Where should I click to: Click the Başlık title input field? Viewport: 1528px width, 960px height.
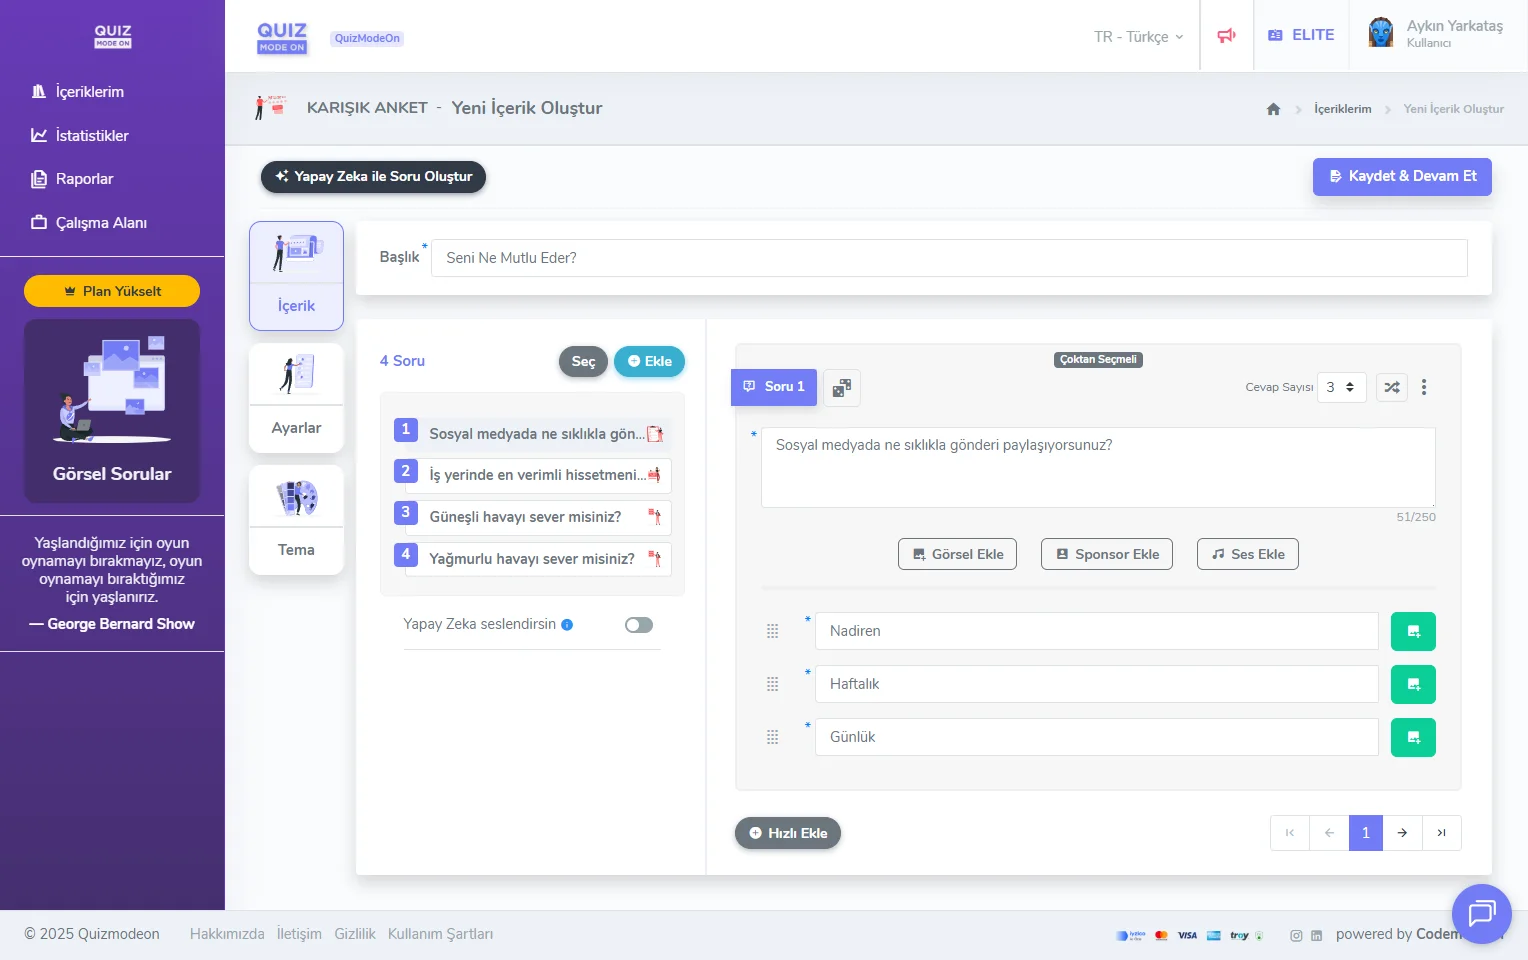tap(948, 258)
